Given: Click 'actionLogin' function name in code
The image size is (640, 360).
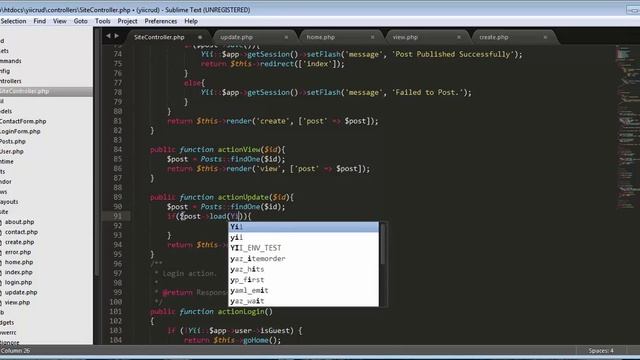Looking at the screenshot, I should [241, 311].
